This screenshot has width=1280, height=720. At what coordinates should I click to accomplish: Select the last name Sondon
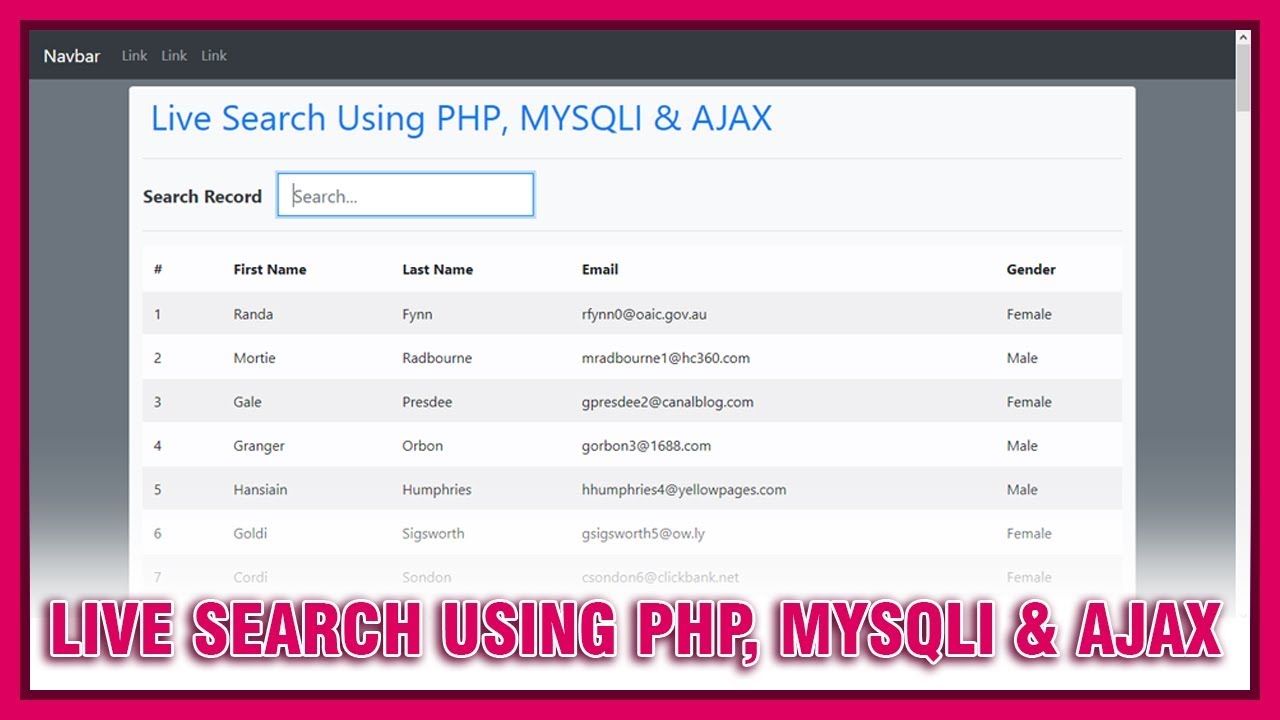click(426, 578)
